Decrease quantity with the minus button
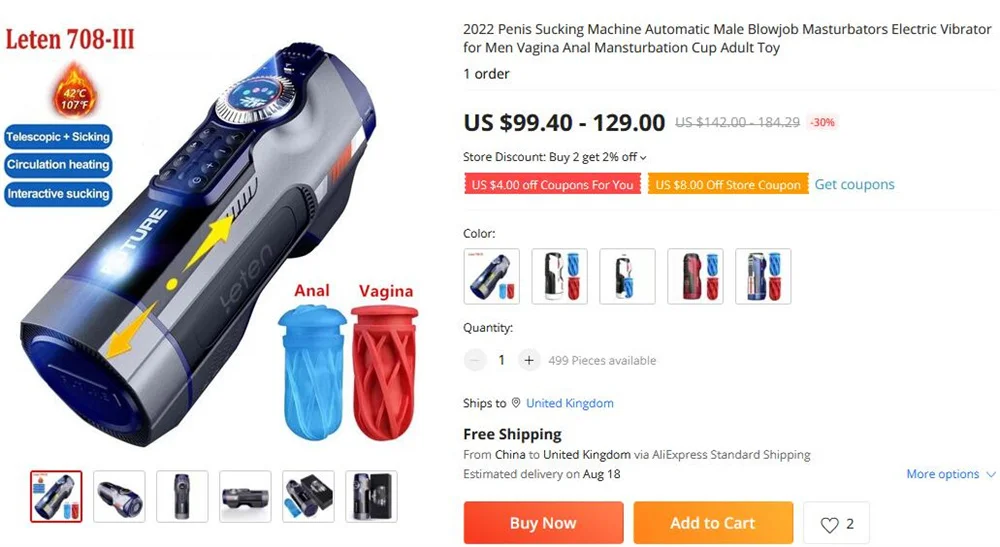 [x=474, y=360]
